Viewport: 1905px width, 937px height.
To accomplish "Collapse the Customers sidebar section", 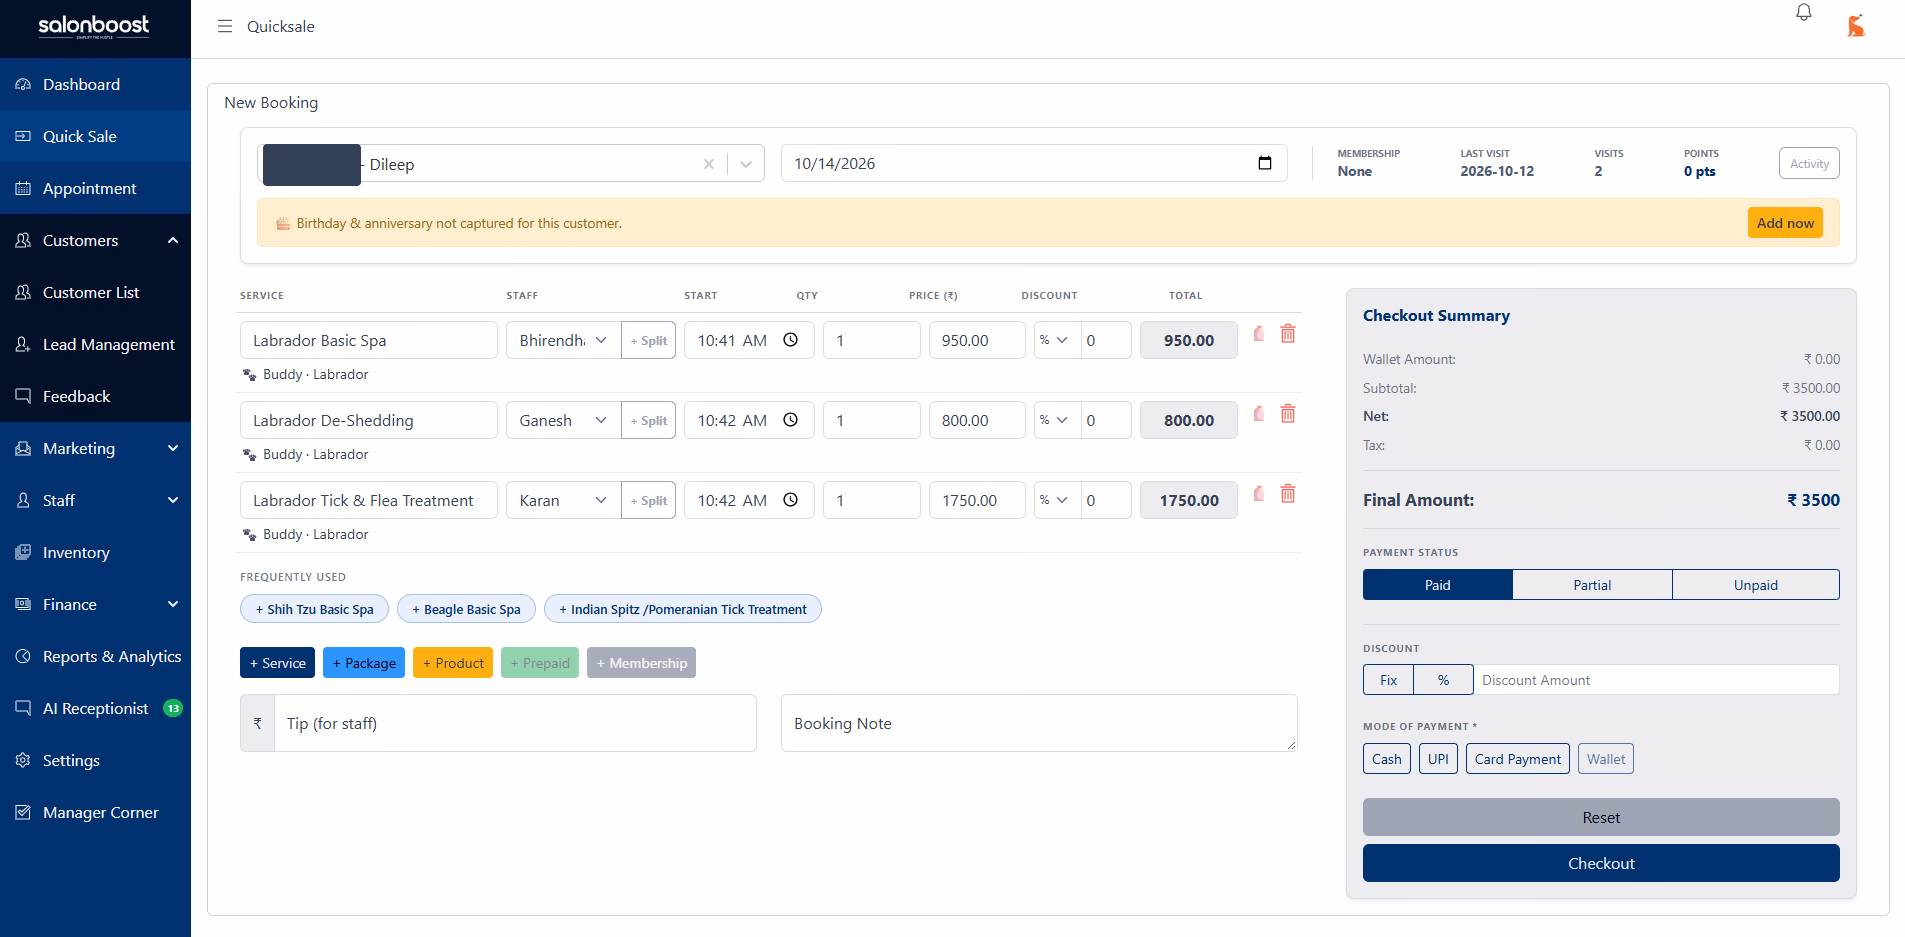I will coord(173,240).
